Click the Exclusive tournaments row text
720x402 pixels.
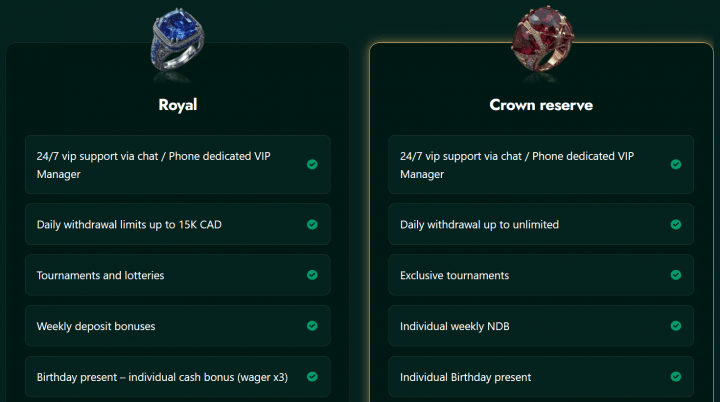(x=454, y=275)
